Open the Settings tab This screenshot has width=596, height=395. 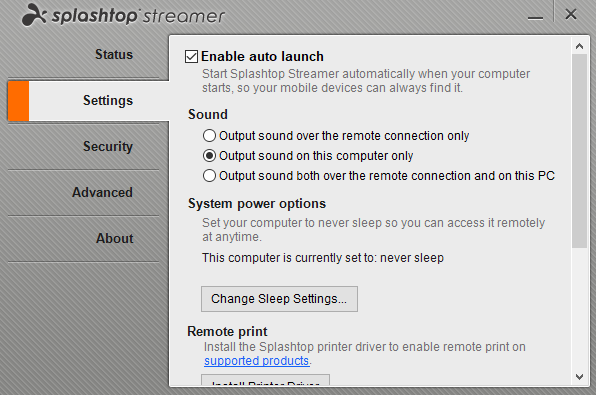tap(88, 101)
